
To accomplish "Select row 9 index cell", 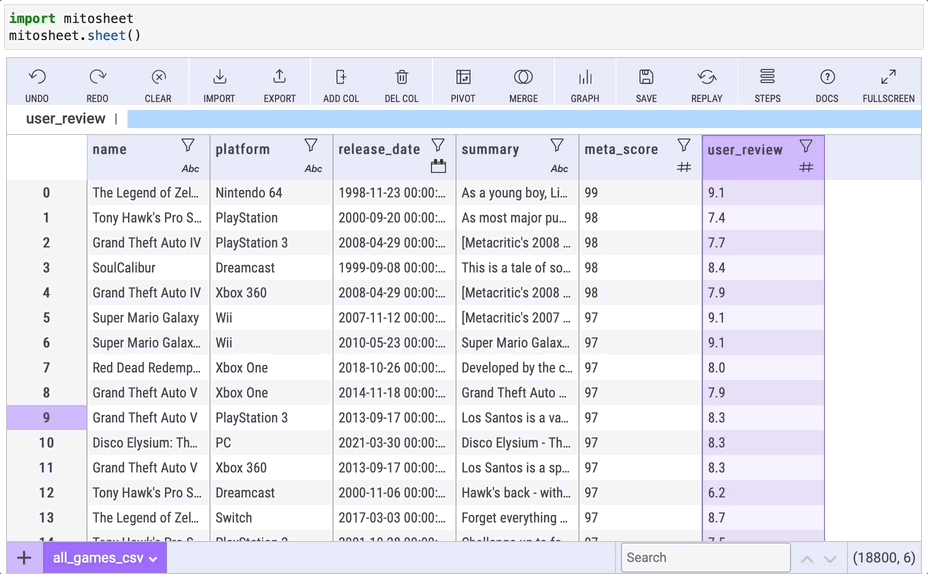I will coord(46,418).
